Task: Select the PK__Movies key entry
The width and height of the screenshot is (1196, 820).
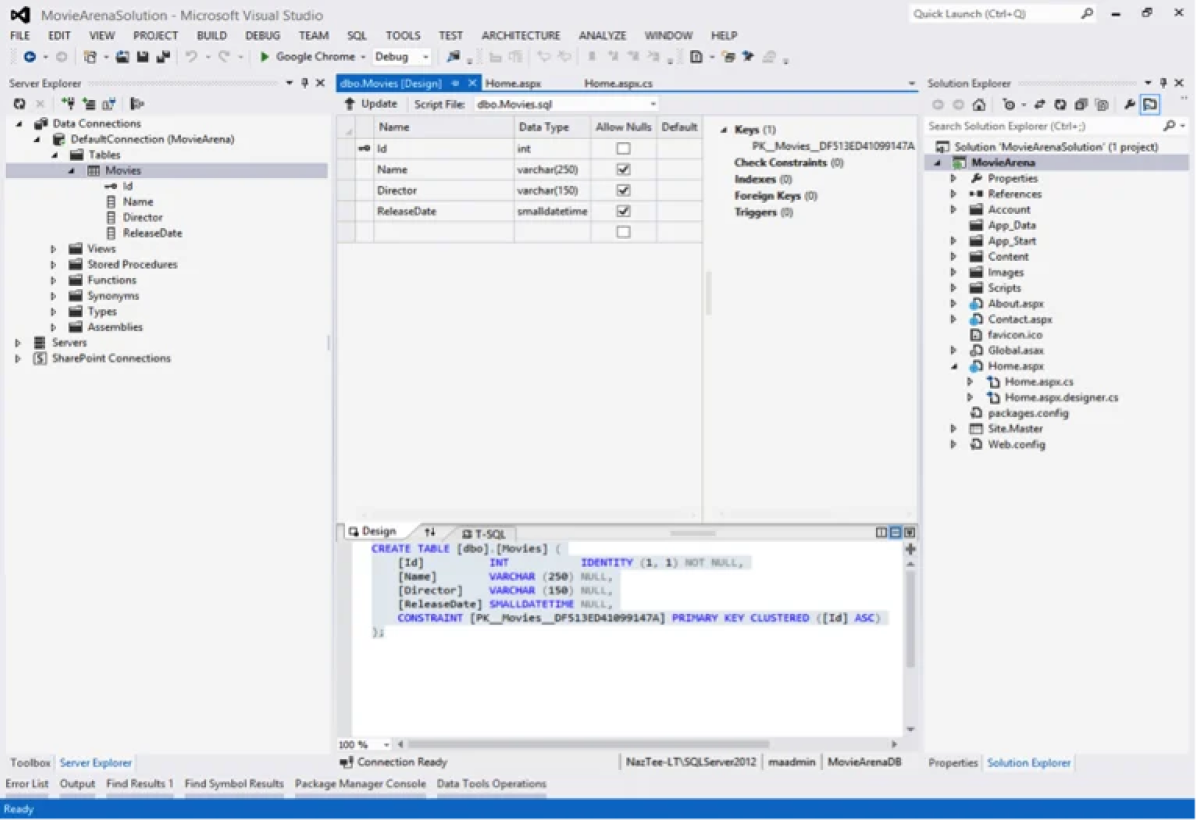Action: 832,146
